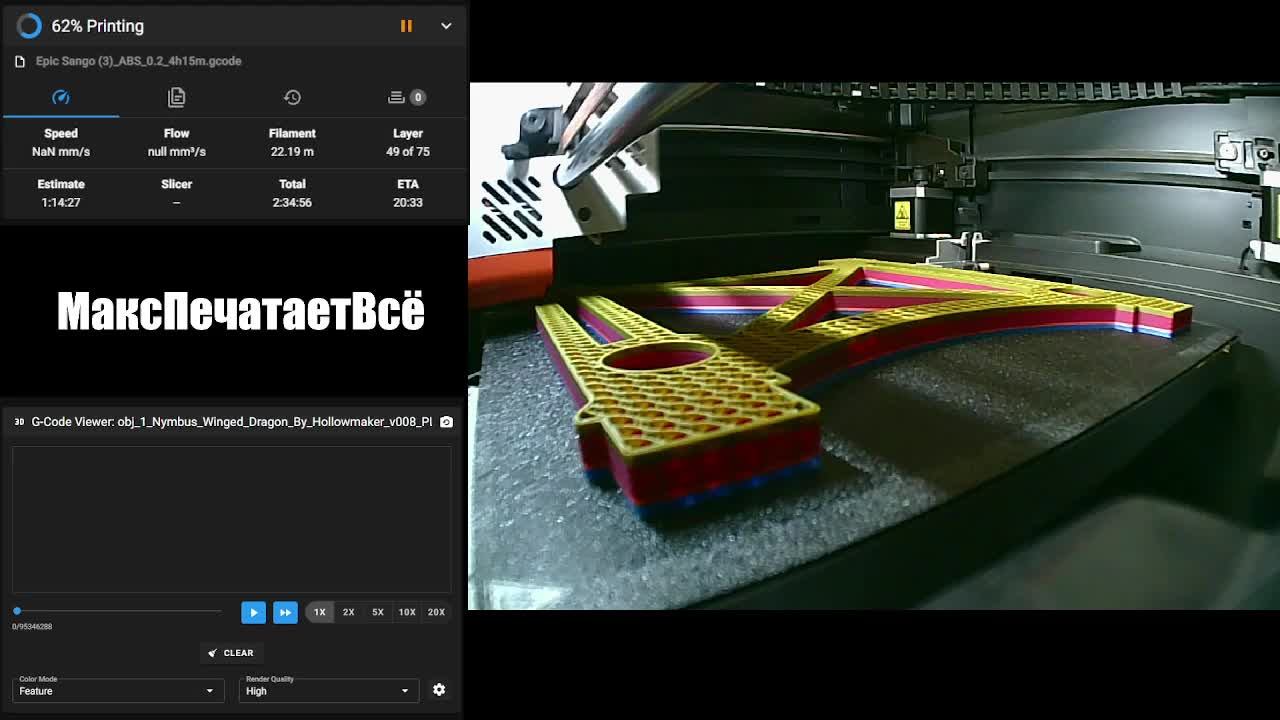1280x720 pixels.
Task: Set playback speed to 1X
Action: pyautogui.click(x=319, y=612)
